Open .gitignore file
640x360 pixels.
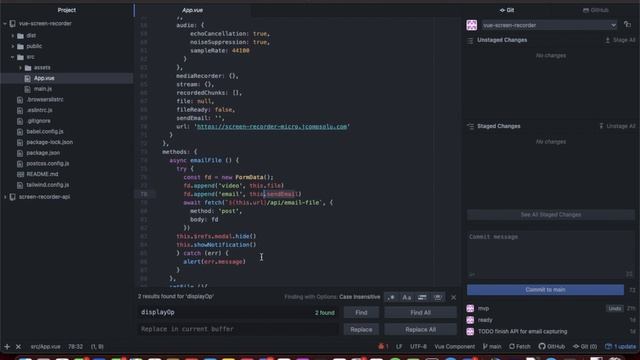(x=38, y=121)
